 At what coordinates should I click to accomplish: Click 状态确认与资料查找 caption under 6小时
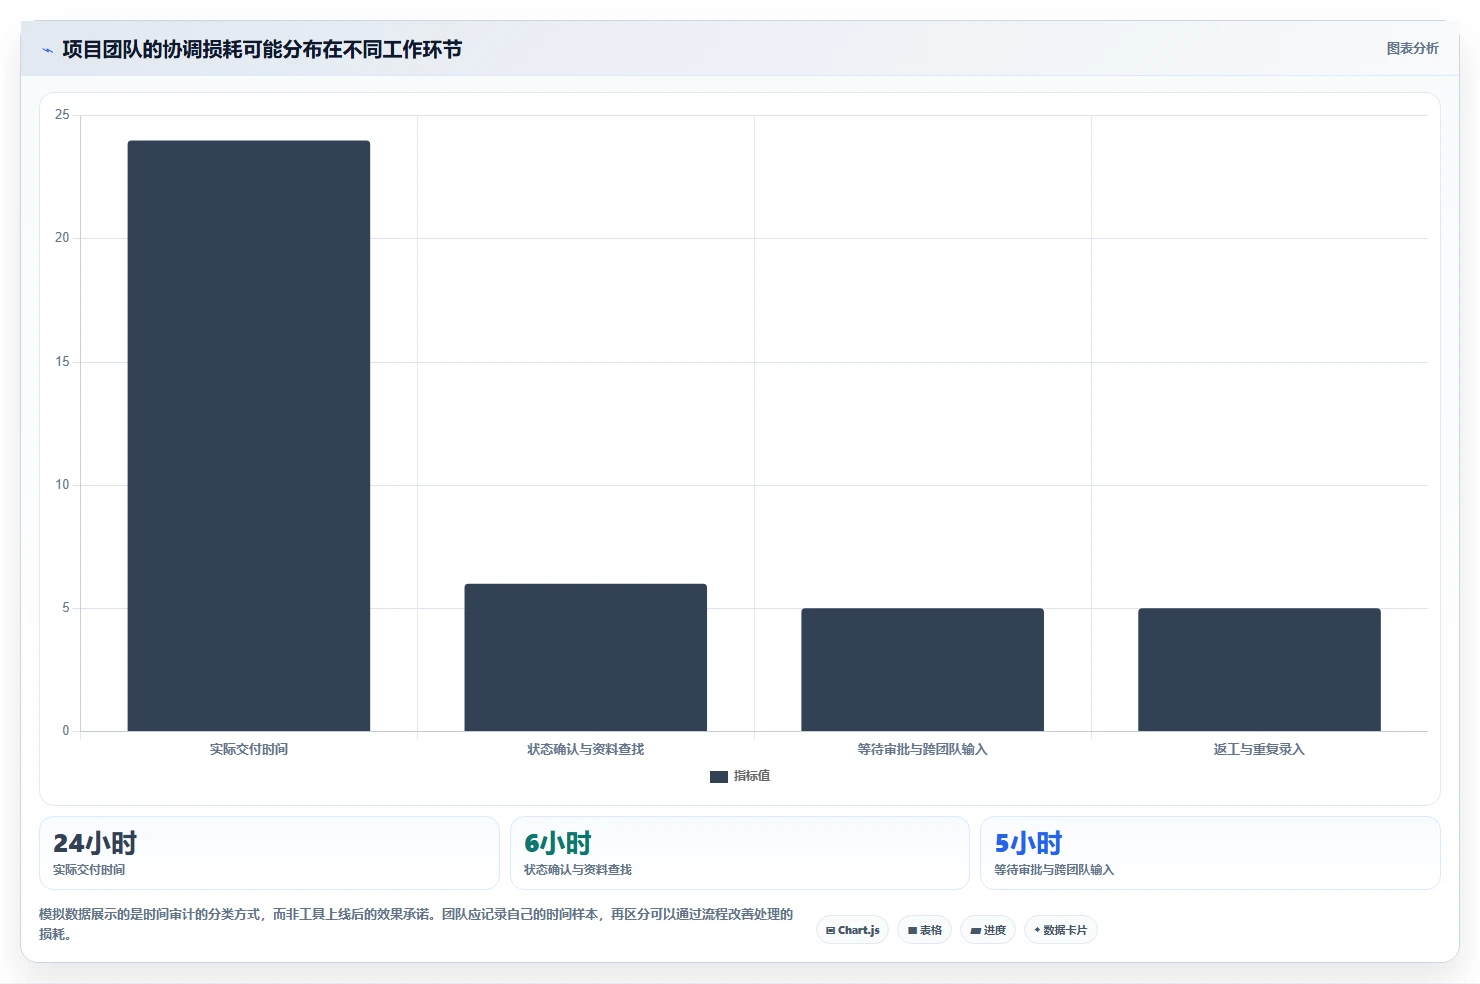[578, 870]
